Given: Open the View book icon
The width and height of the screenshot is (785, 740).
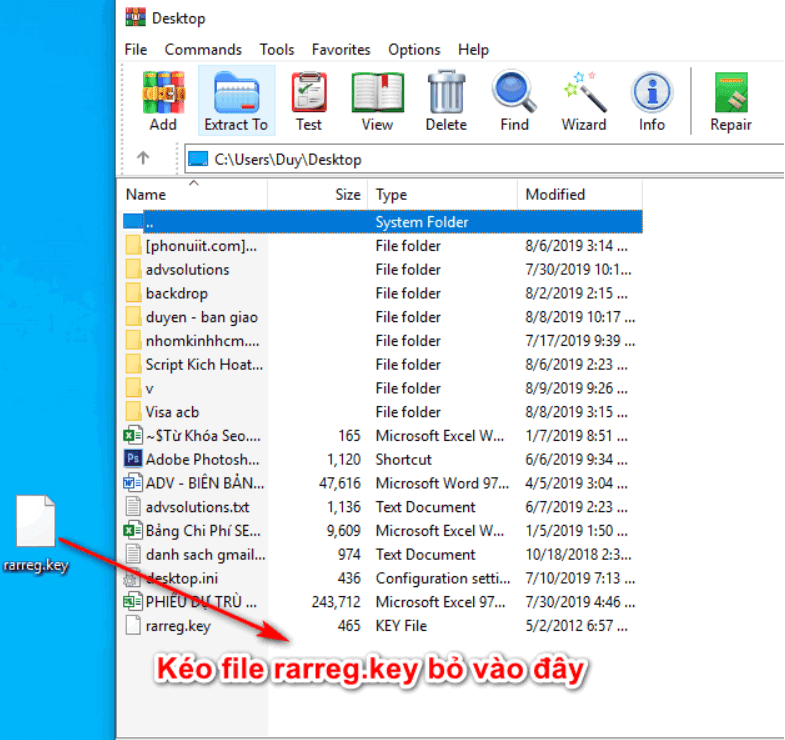Looking at the screenshot, I should click(377, 101).
